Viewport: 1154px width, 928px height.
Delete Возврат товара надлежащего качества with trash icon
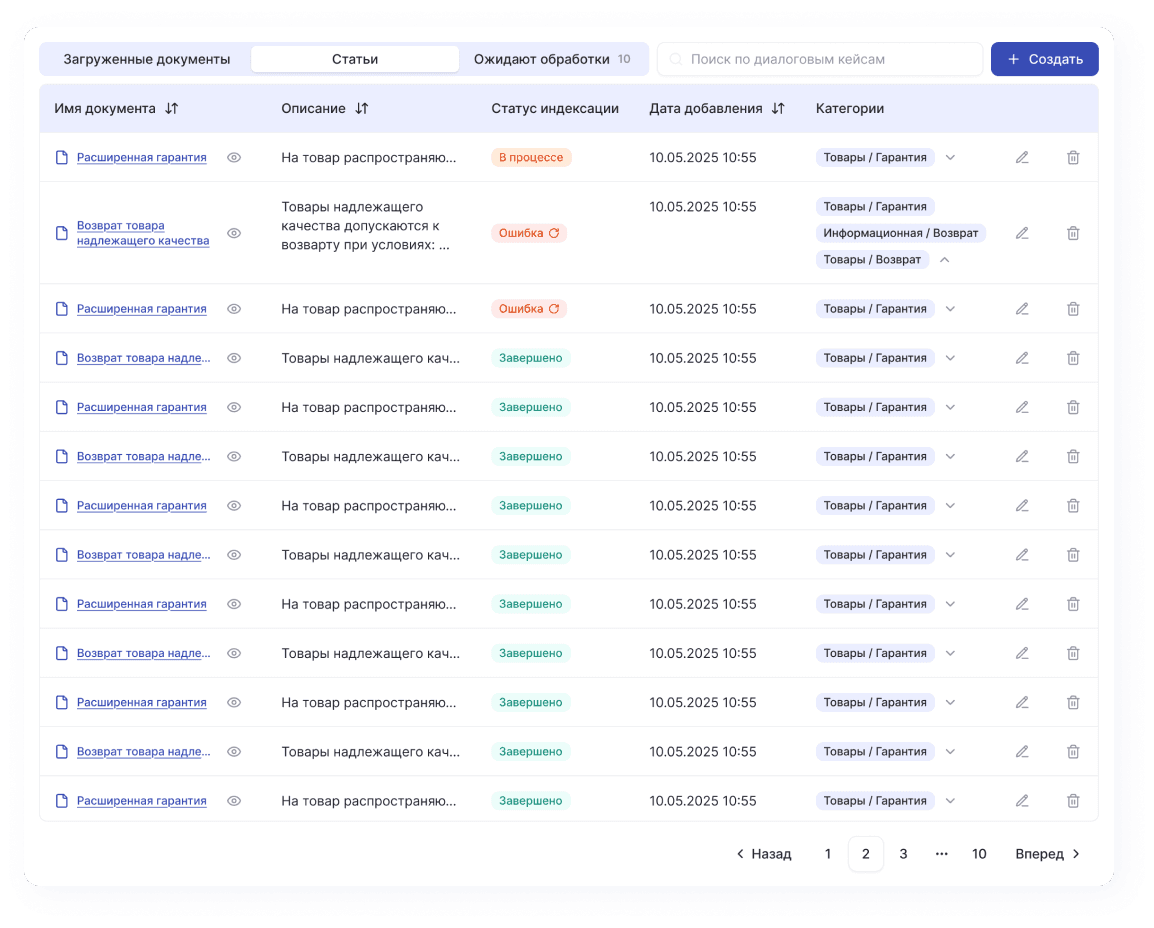[x=1073, y=233]
